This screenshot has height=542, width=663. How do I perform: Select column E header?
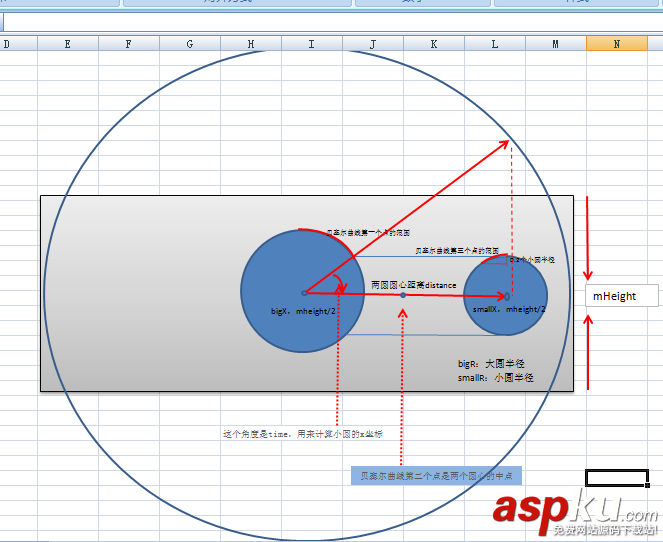click(68, 44)
